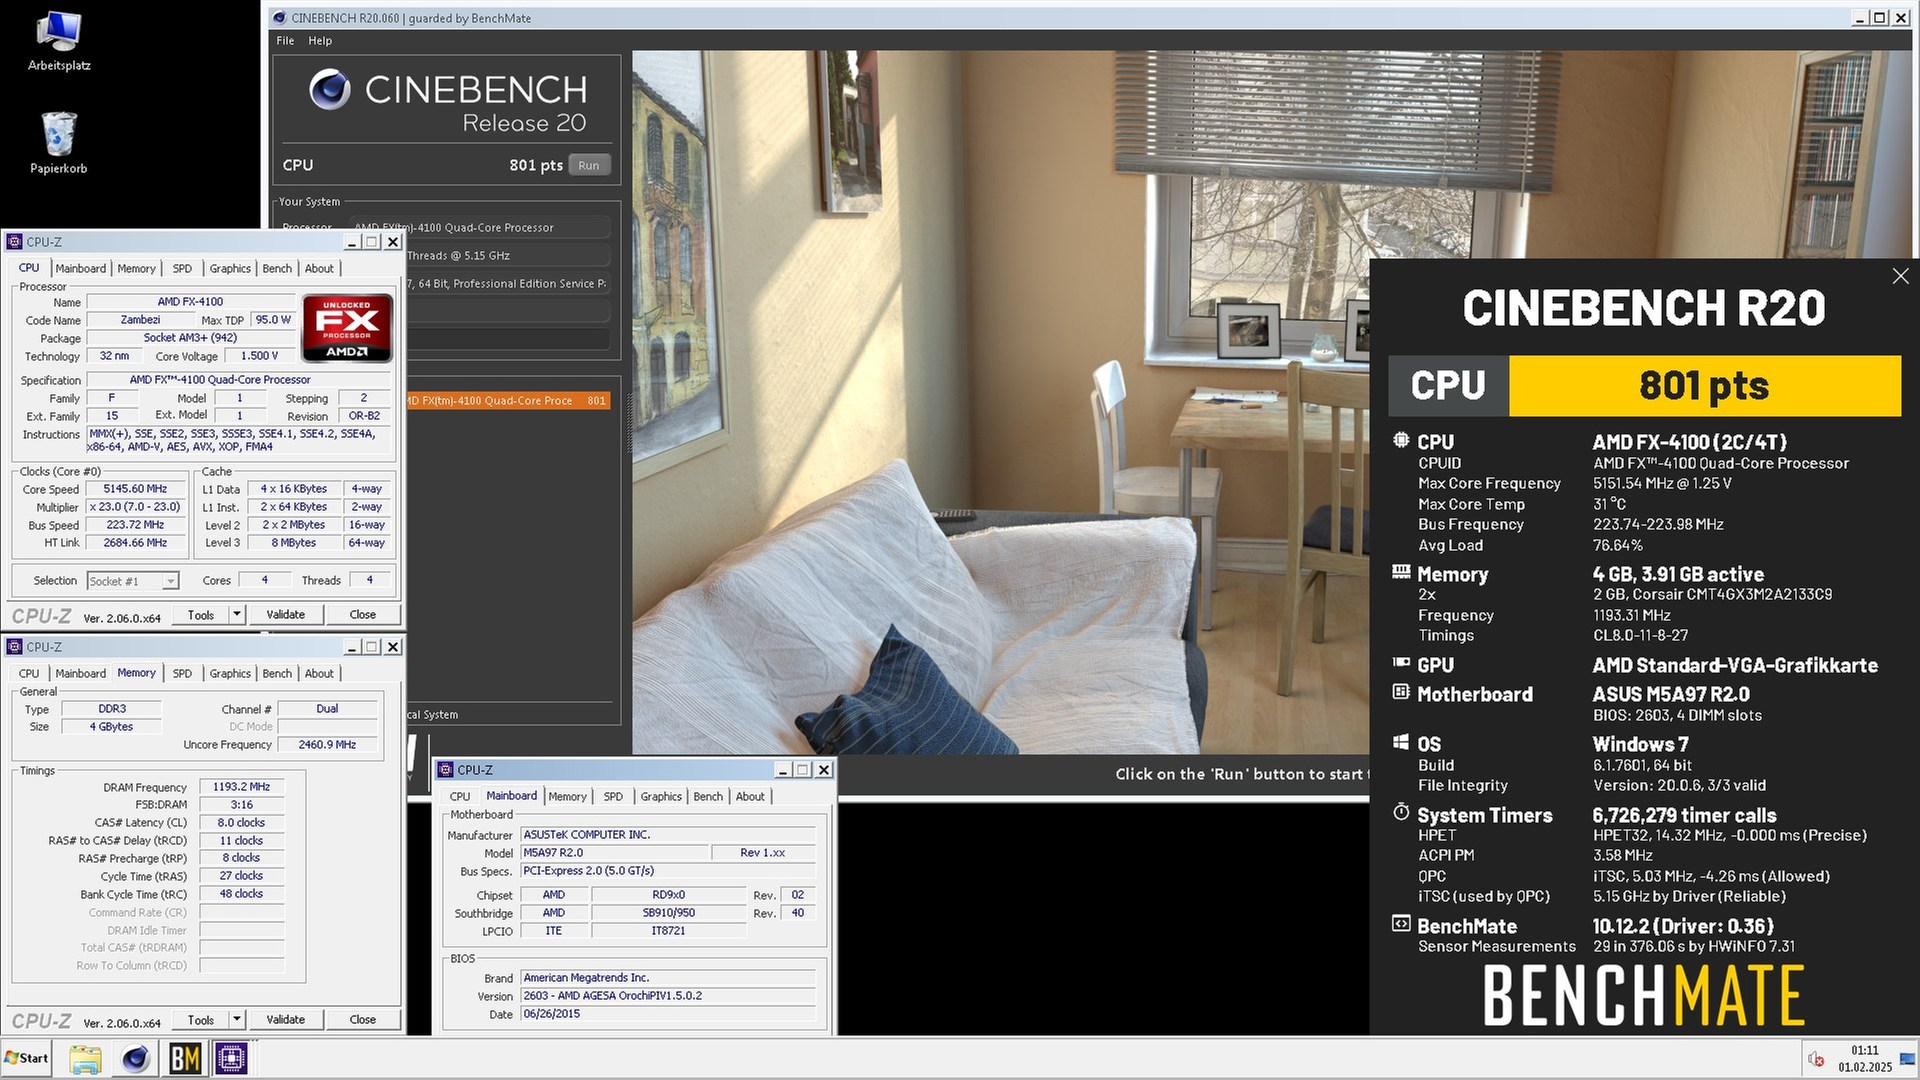The image size is (1920, 1080).
Task: Open the Papierkorb recycle bin icon
Action: (59, 143)
